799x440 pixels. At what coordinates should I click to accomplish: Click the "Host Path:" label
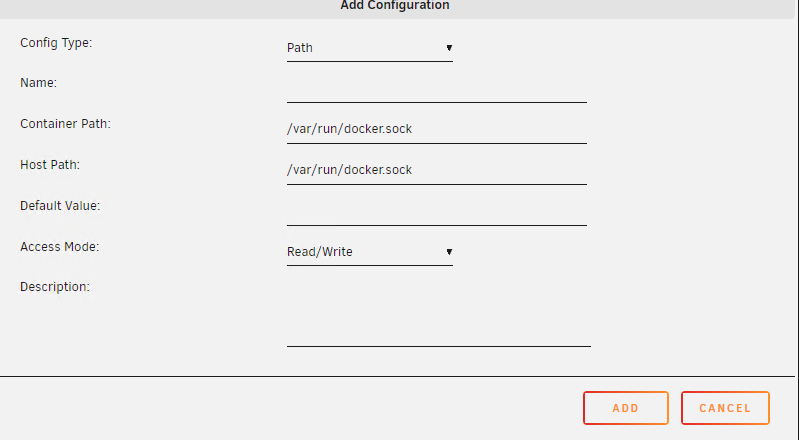point(50,164)
